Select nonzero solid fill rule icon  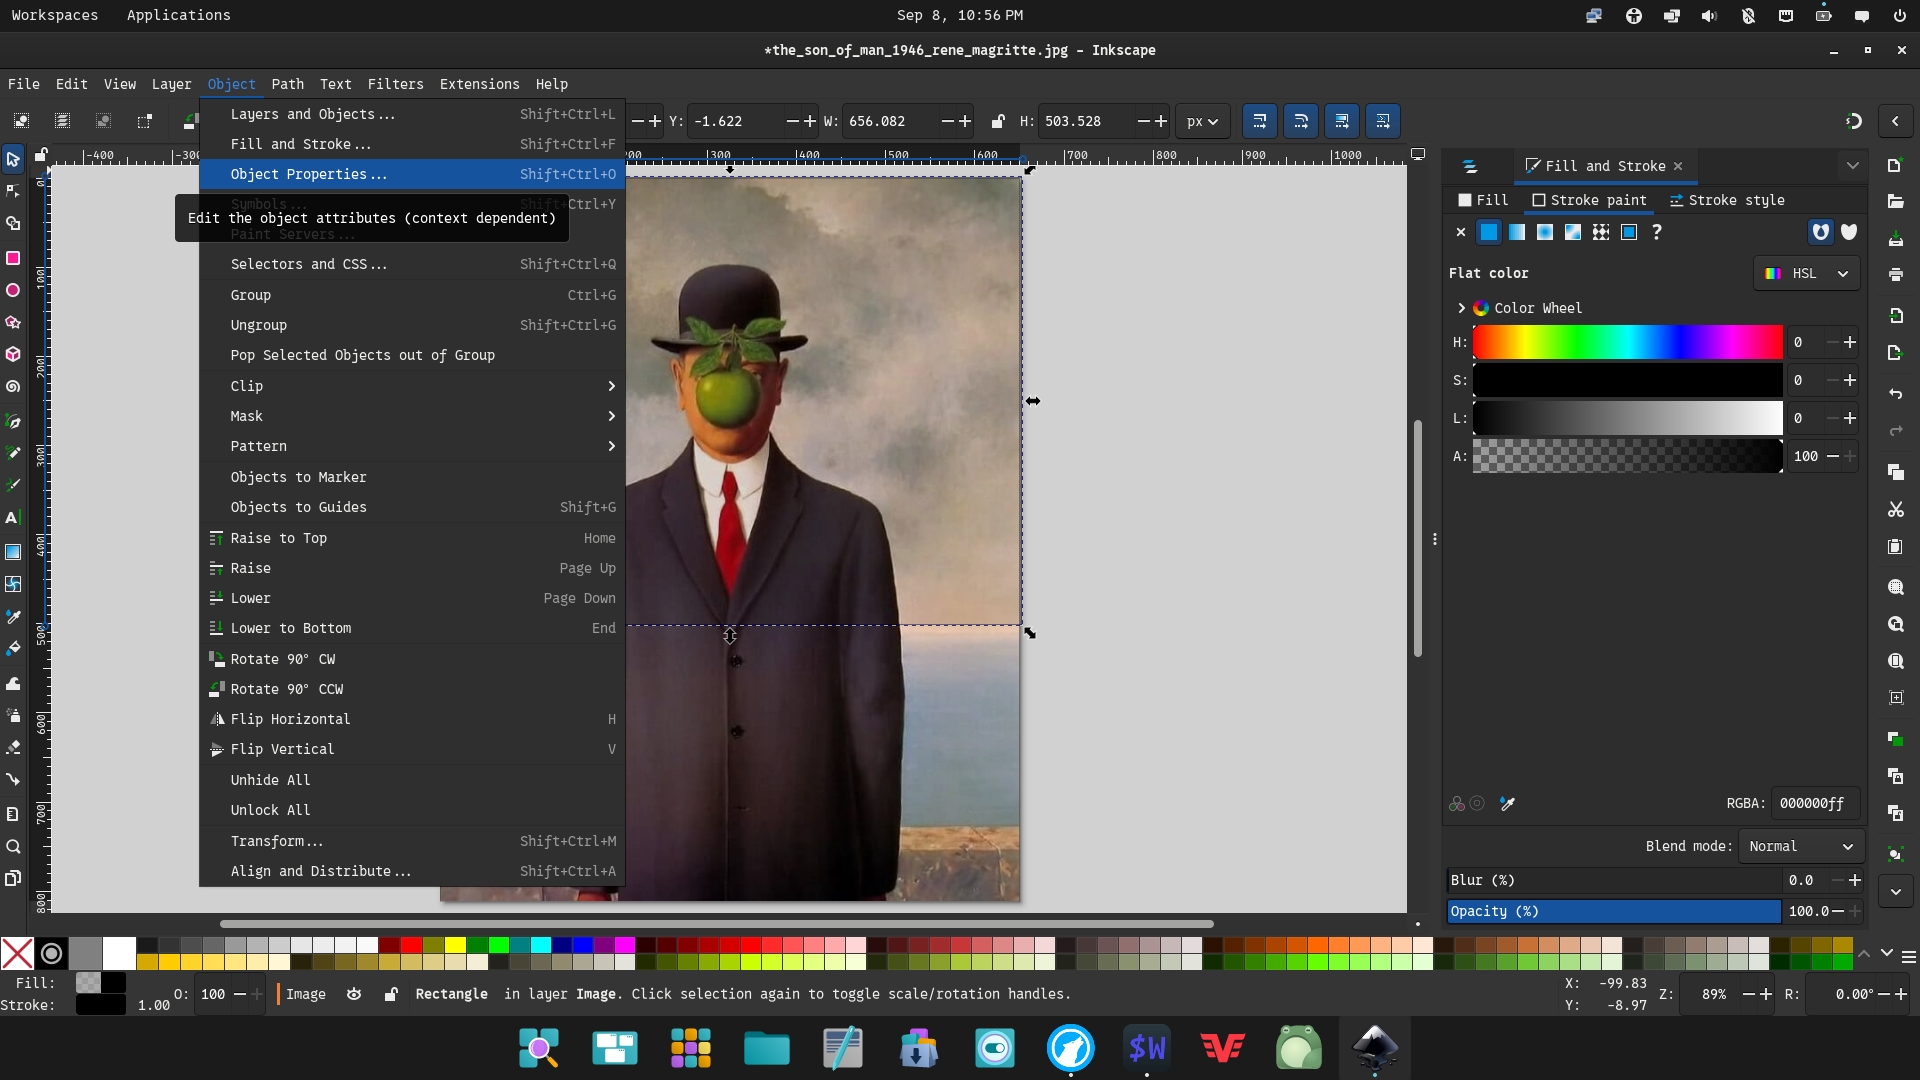pos(1849,232)
